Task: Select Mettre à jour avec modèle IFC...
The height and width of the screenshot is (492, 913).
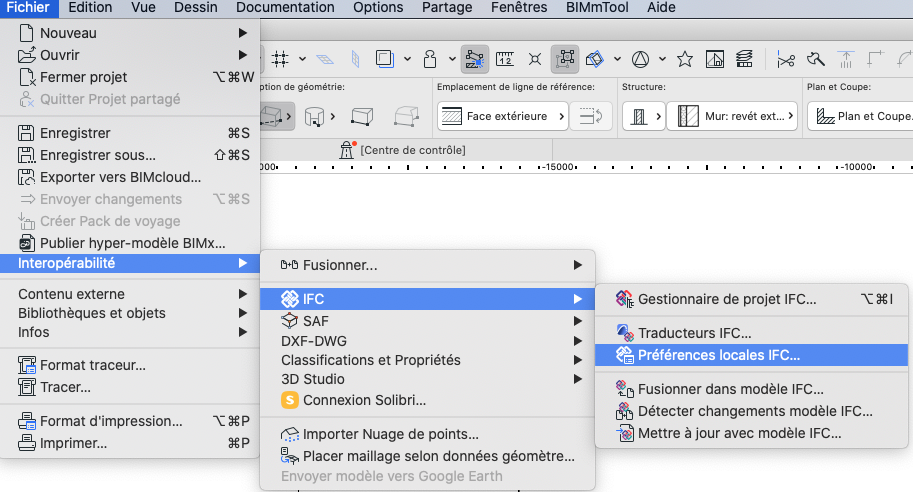Action: pyautogui.click(x=752, y=433)
